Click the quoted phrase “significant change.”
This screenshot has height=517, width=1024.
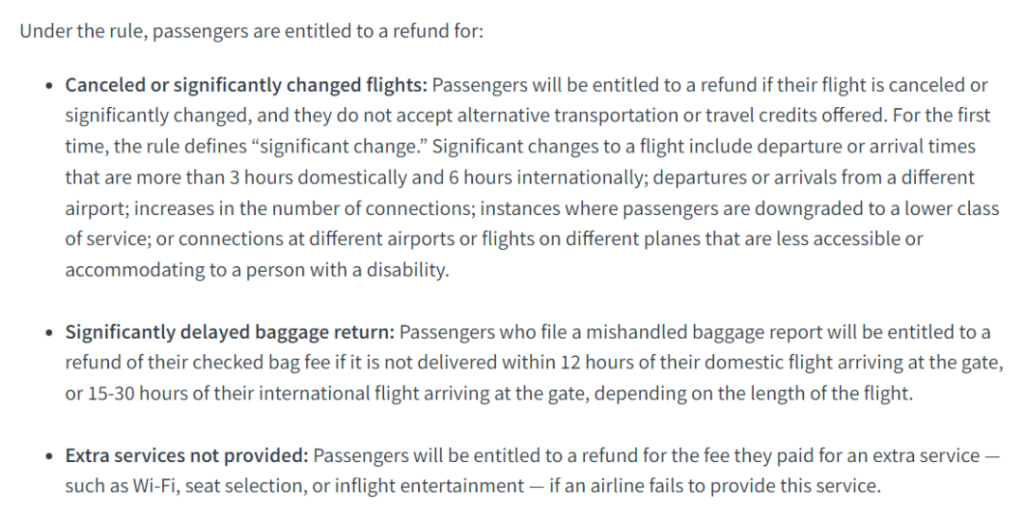coord(338,147)
